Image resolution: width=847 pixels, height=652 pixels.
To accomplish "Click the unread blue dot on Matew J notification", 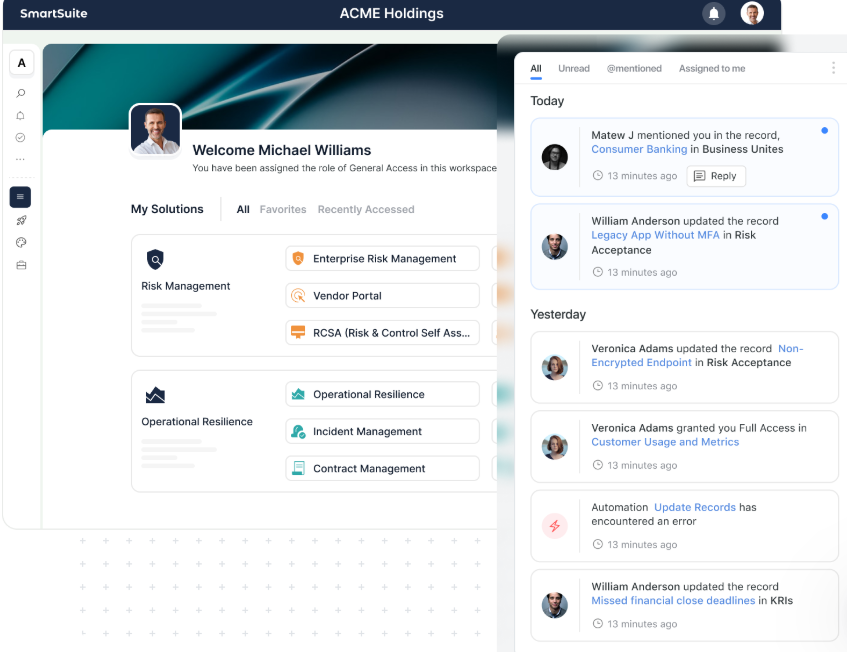I will [x=824, y=130].
